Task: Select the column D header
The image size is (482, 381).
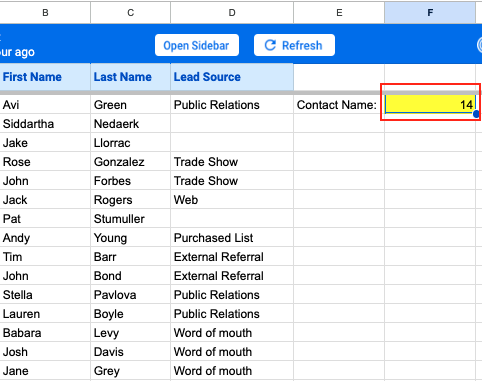Action: point(232,13)
